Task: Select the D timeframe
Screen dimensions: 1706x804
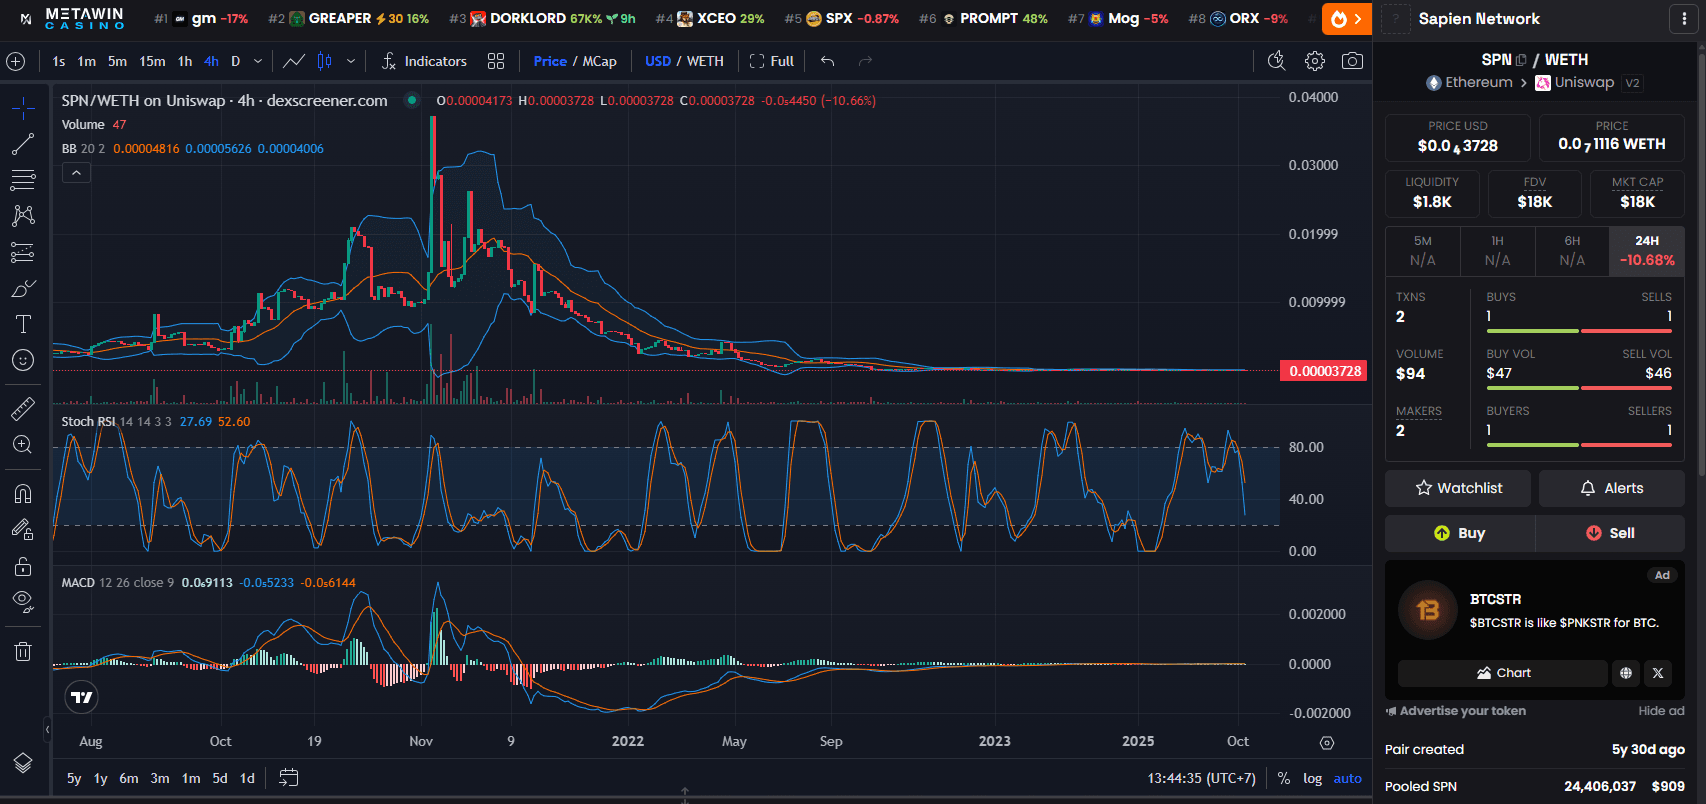Action: (236, 61)
